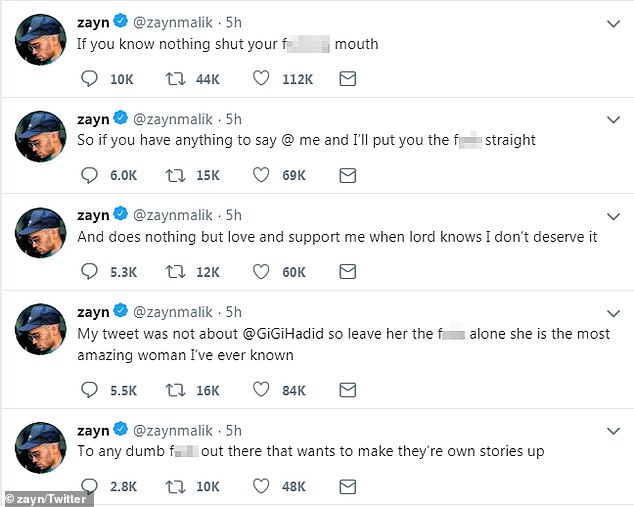Message icon on the "love and support" tweet
The height and width of the screenshot is (507, 634).
point(347,271)
